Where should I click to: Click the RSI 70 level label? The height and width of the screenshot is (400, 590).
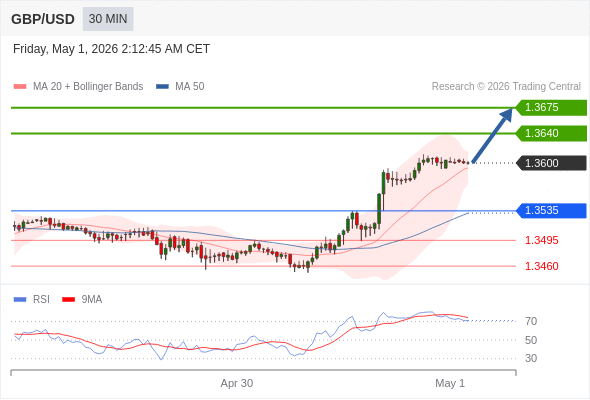tap(531, 321)
